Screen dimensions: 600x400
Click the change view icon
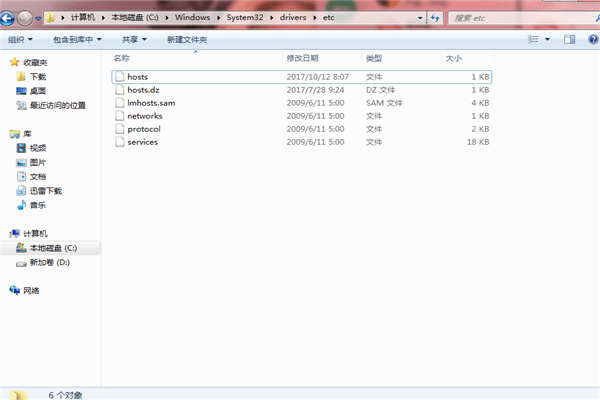(x=533, y=39)
